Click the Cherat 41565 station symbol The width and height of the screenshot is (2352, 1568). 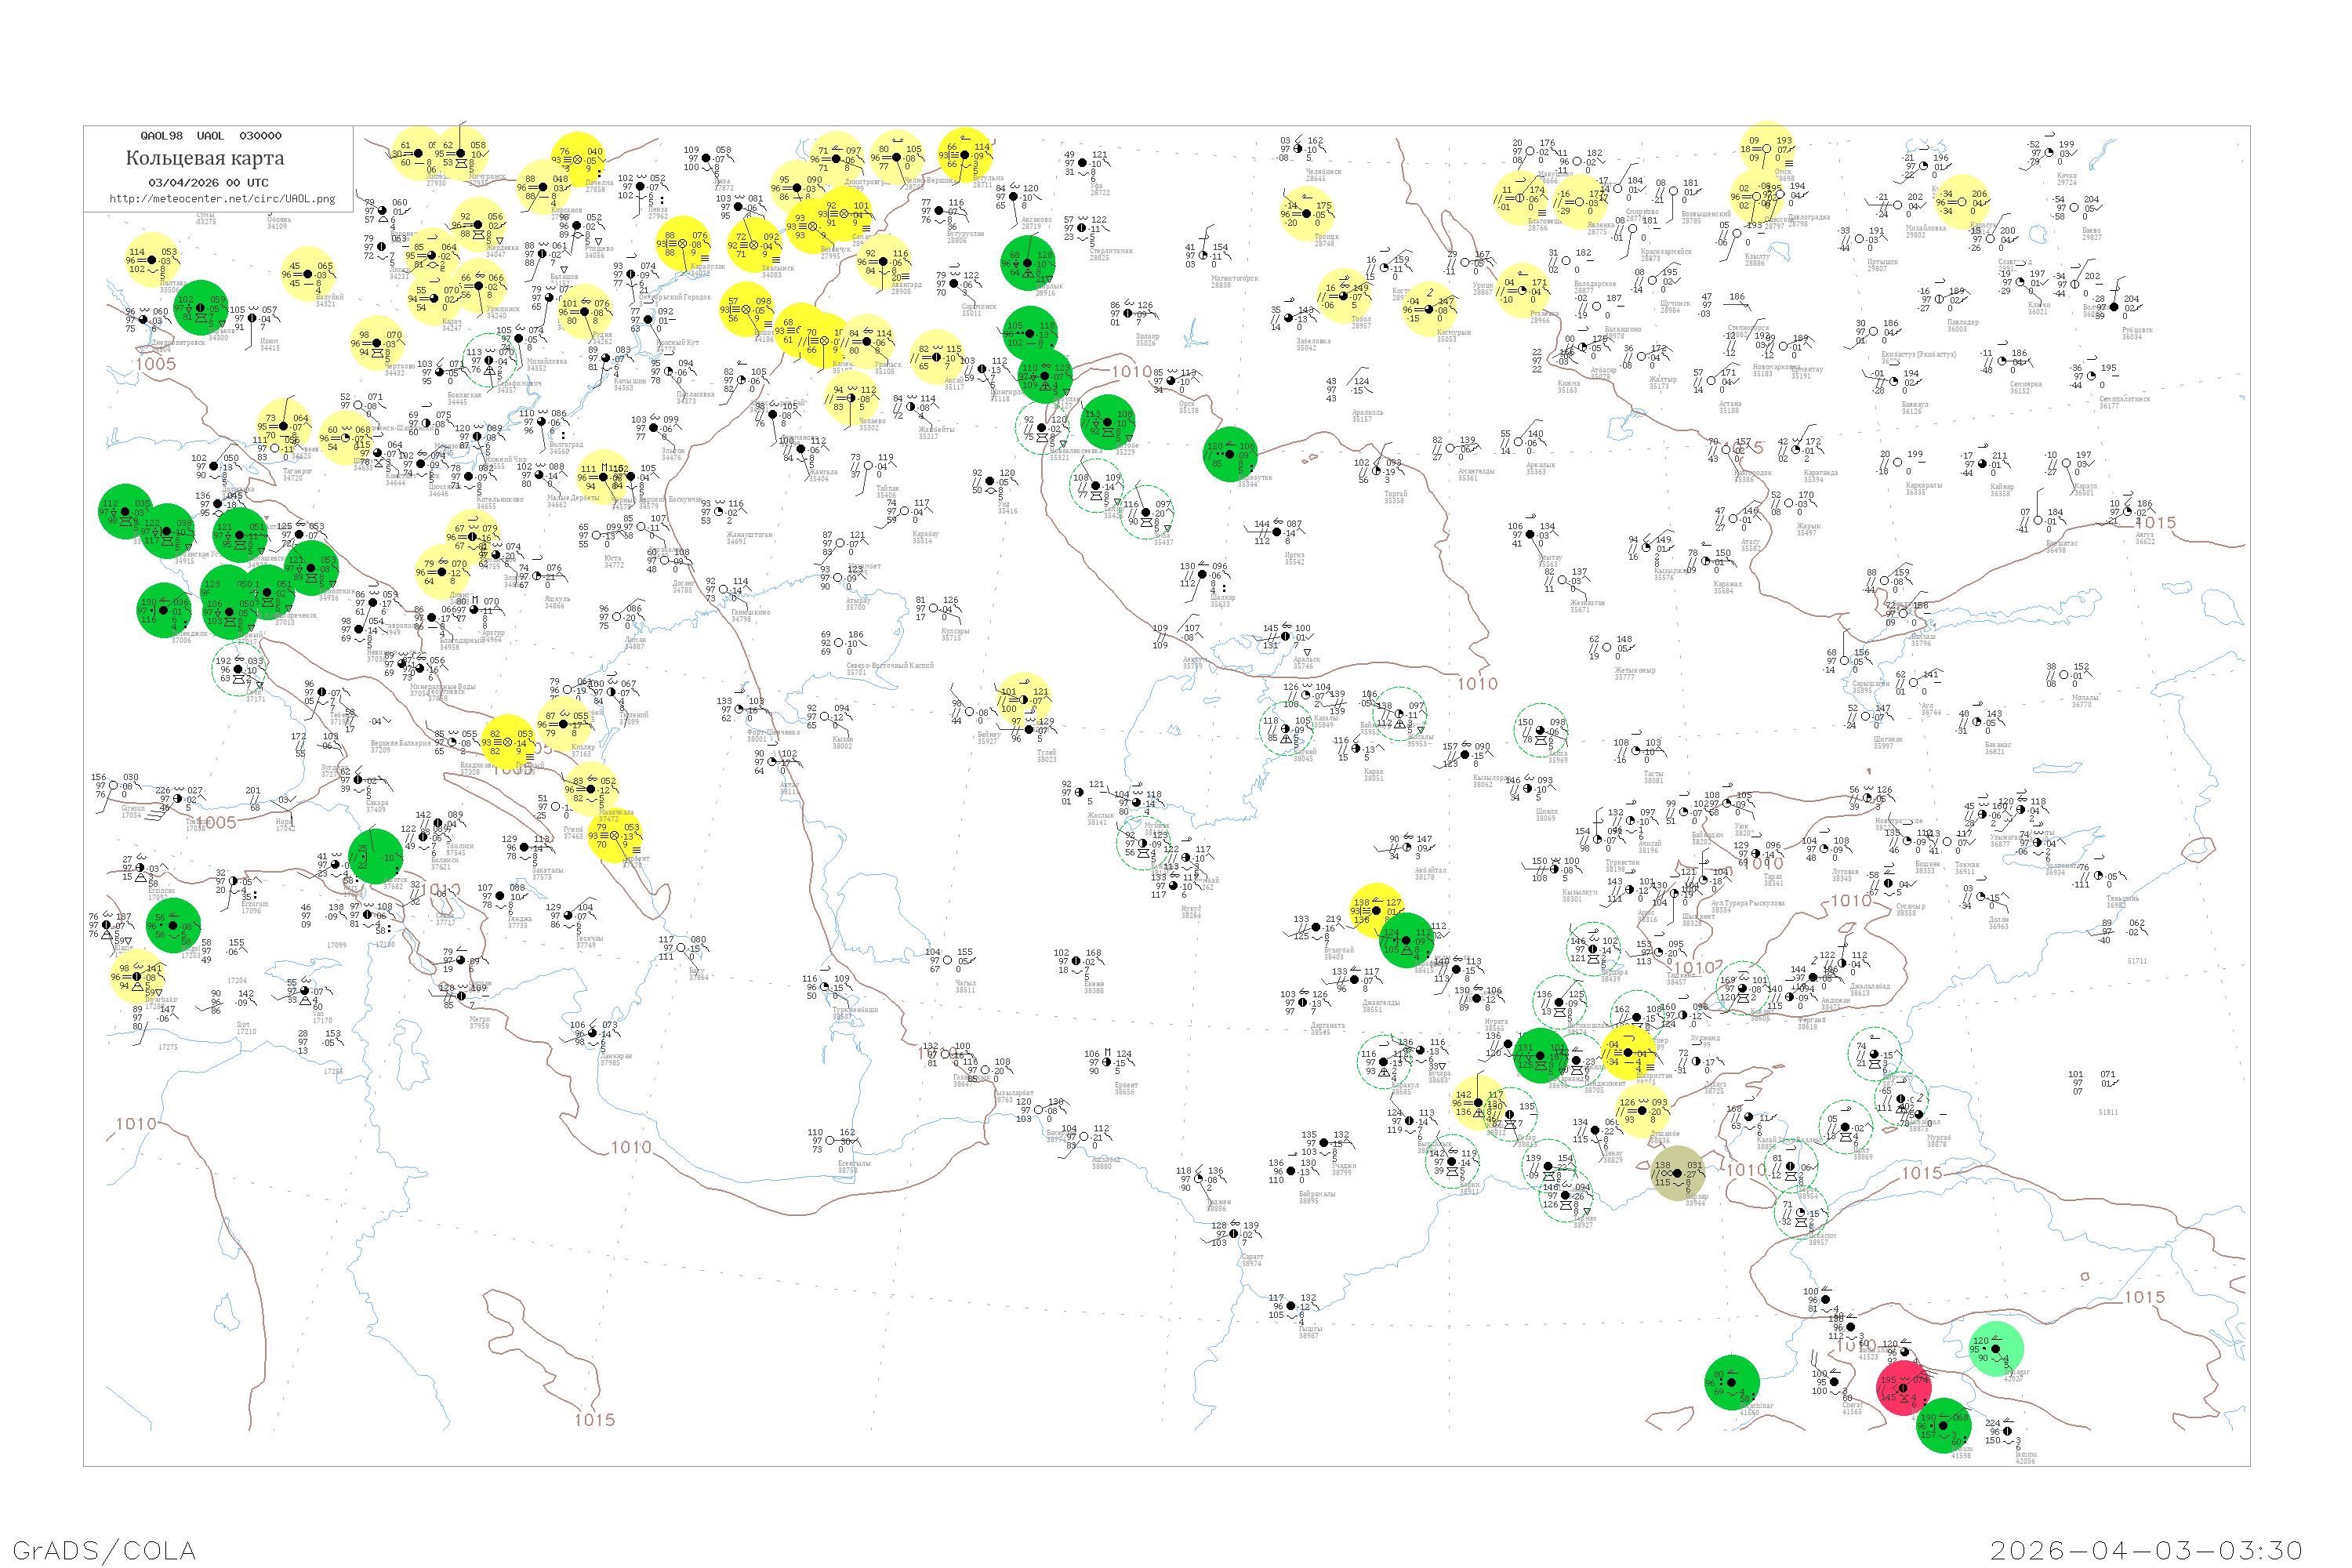(x=1834, y=1383)
